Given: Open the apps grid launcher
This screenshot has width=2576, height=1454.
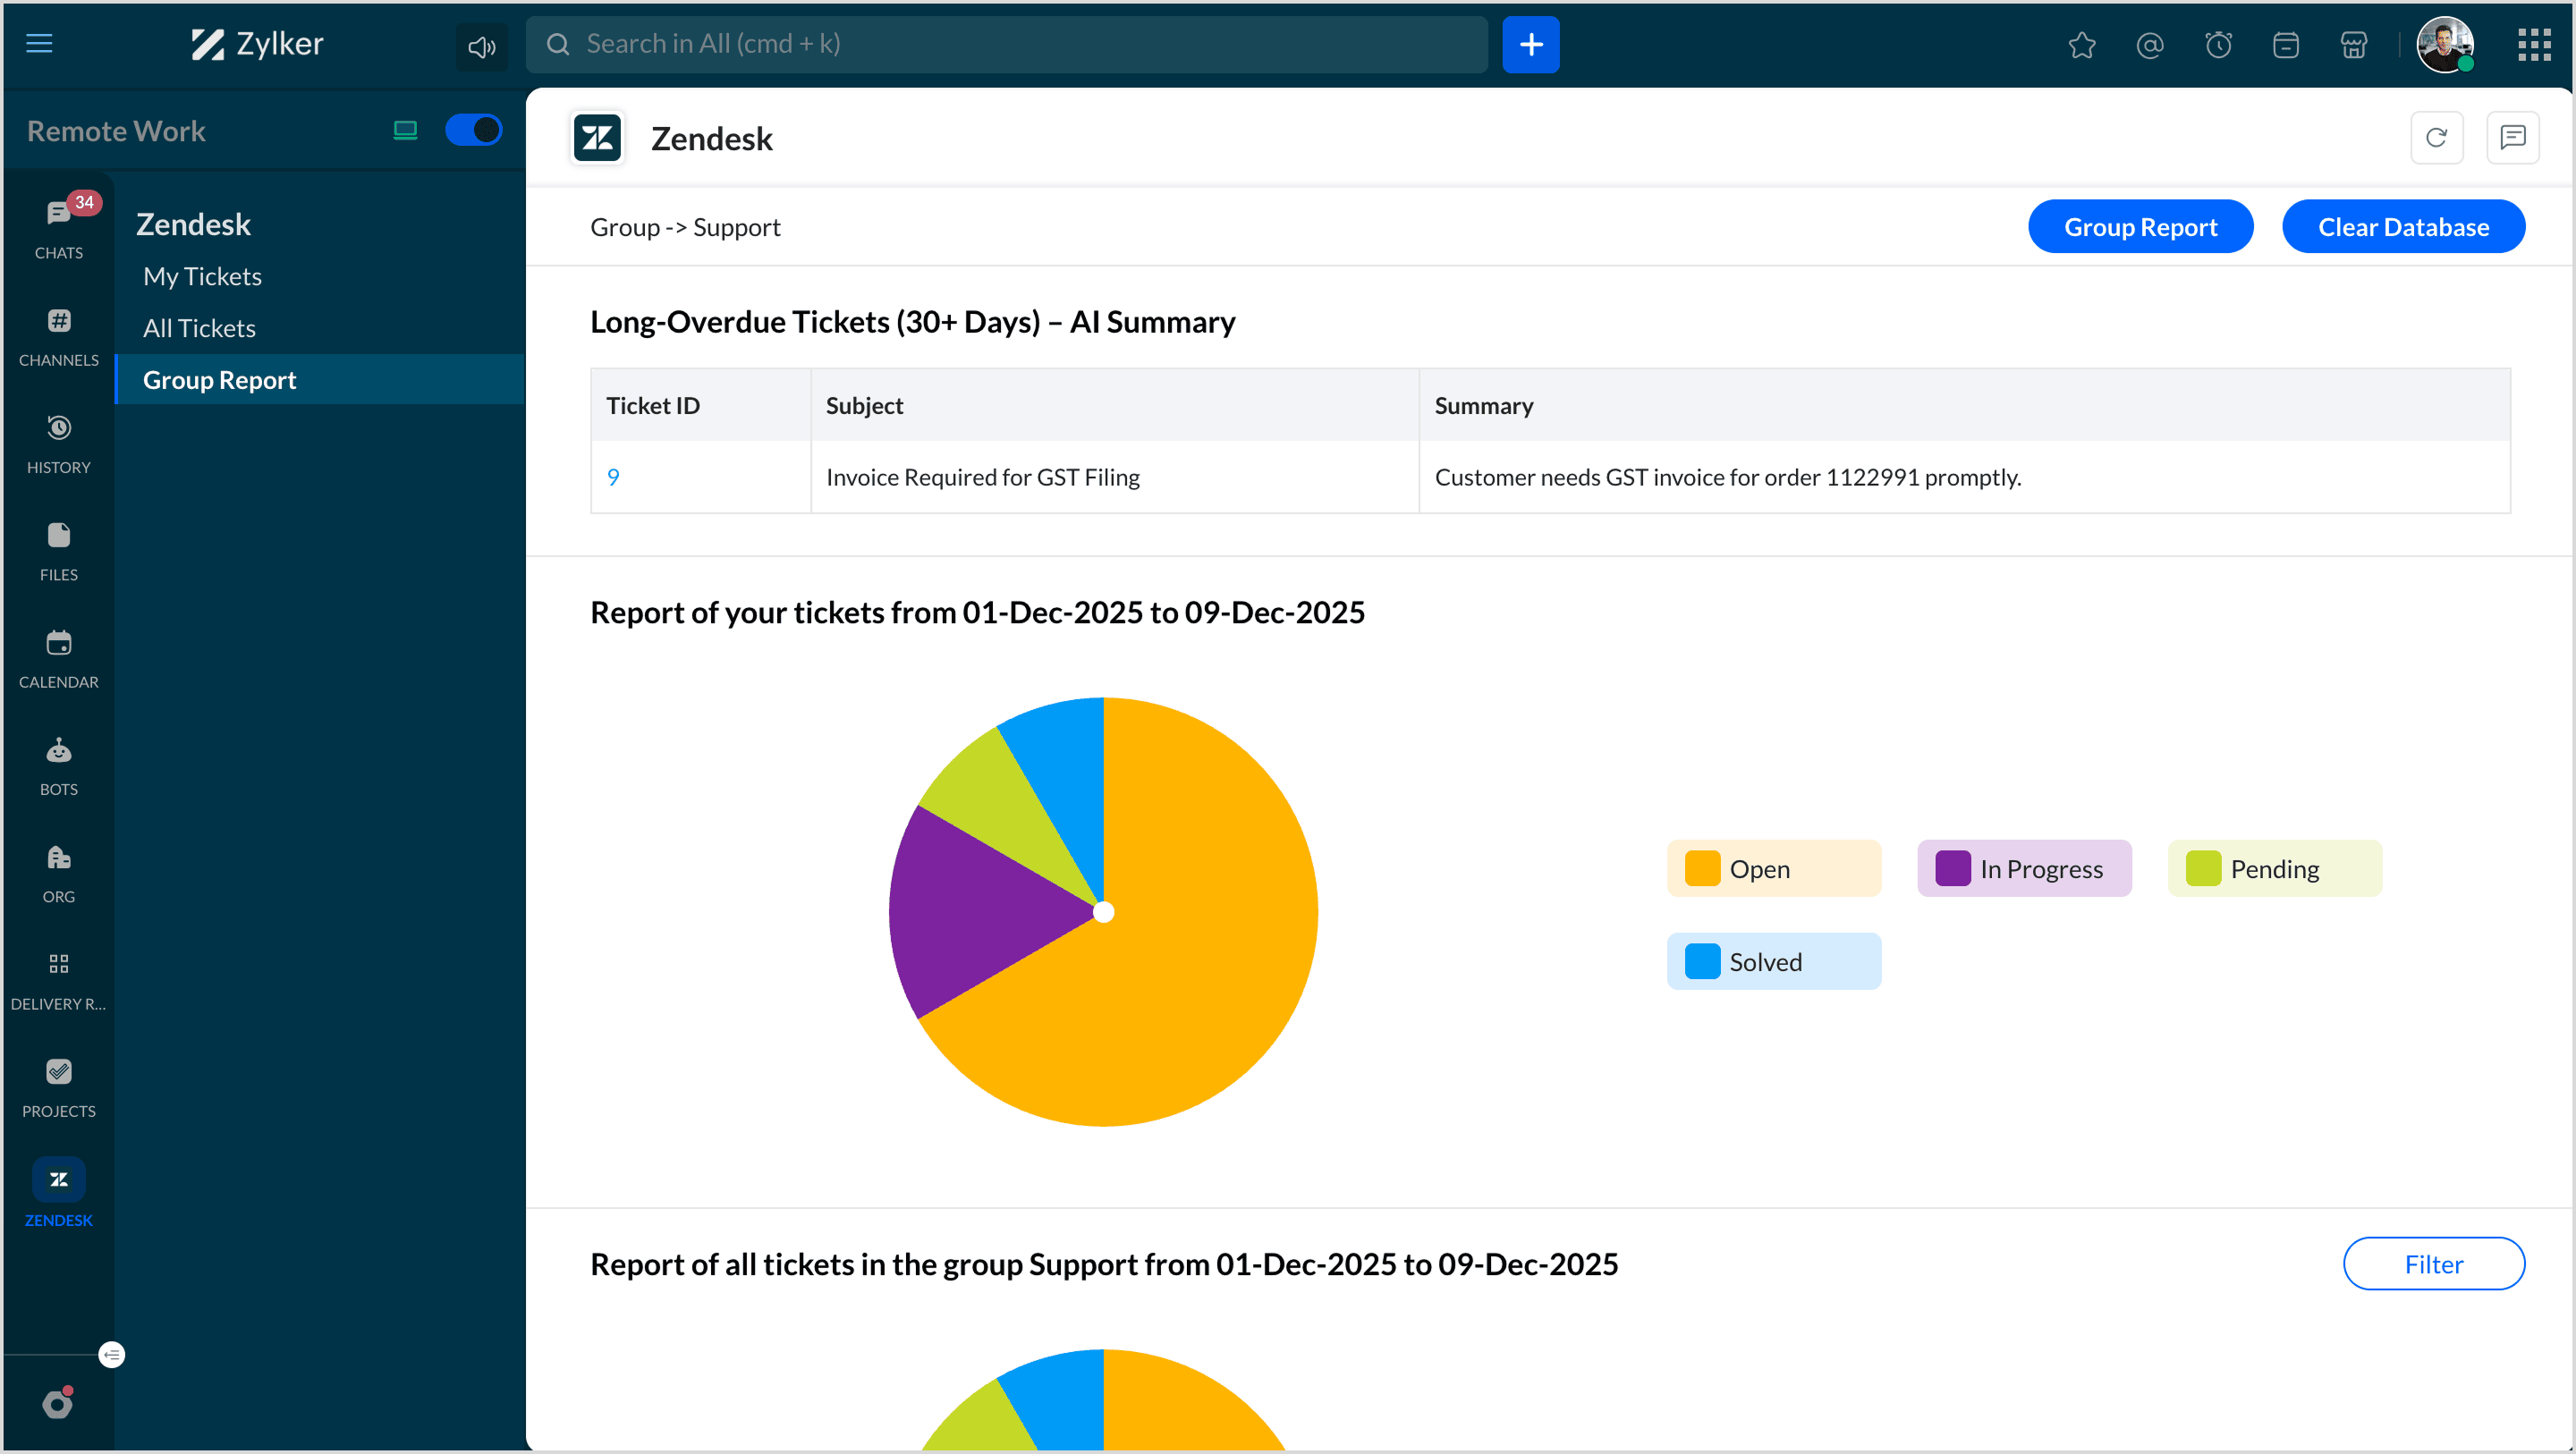Looking at the screenshot, I should (x=2534, y=45).
